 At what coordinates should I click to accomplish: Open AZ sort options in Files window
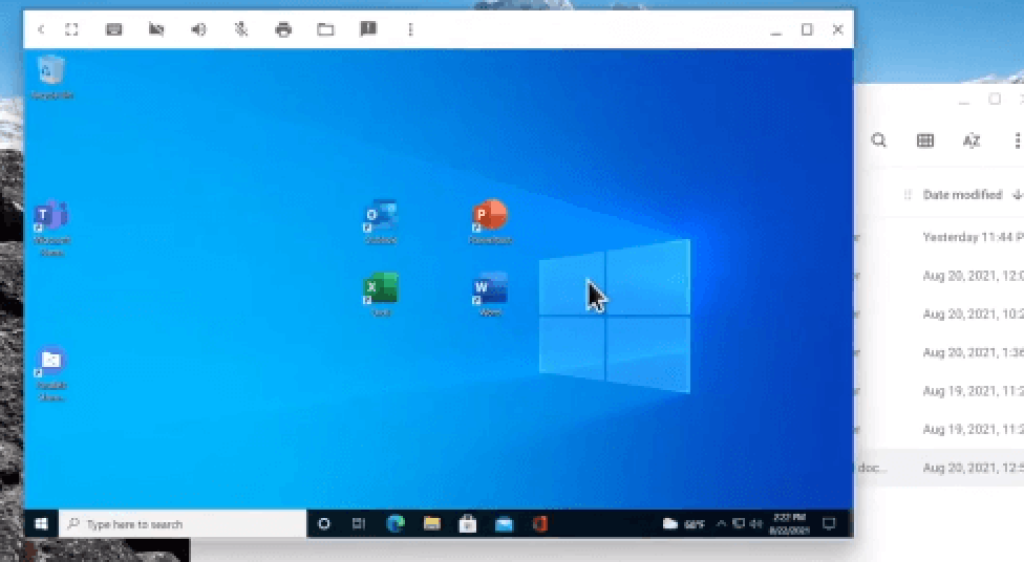coord(972,140)
